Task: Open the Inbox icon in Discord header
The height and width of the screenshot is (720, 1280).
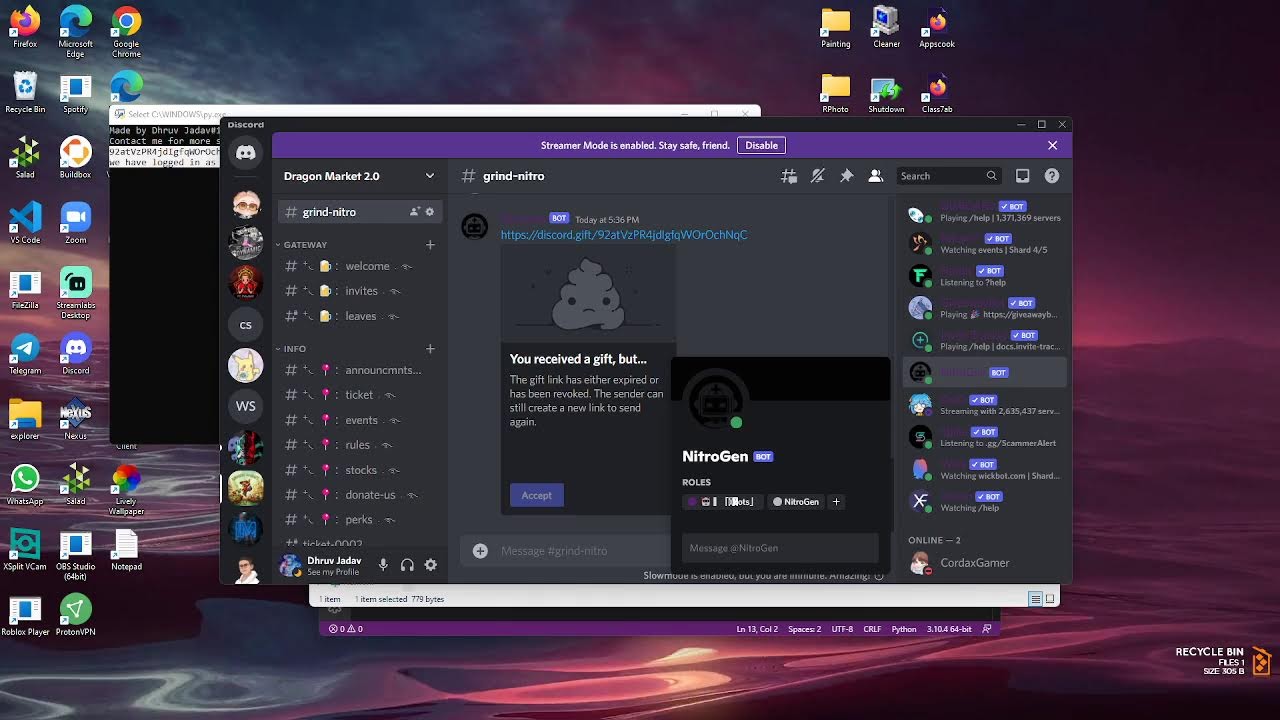Action: (x=1022, y=176)
